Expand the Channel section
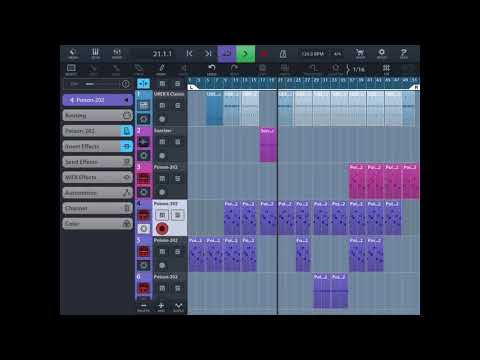 tap(98, 208)
